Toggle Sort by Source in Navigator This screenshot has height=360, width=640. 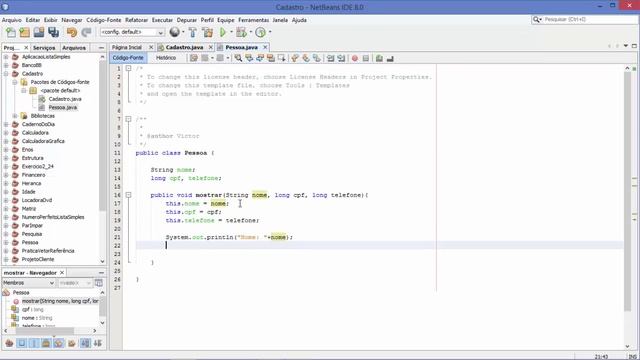(98, 343)
